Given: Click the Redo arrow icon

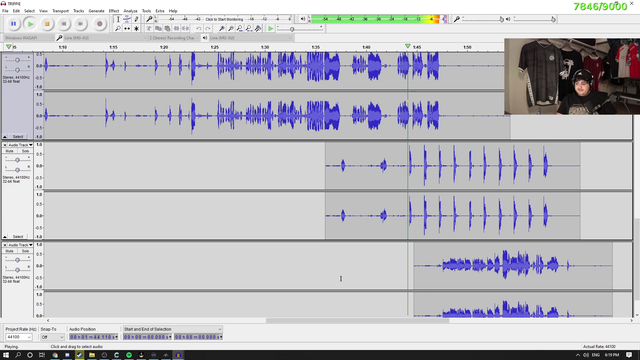Looking at the screenshot, I should [x=207, y=29].
